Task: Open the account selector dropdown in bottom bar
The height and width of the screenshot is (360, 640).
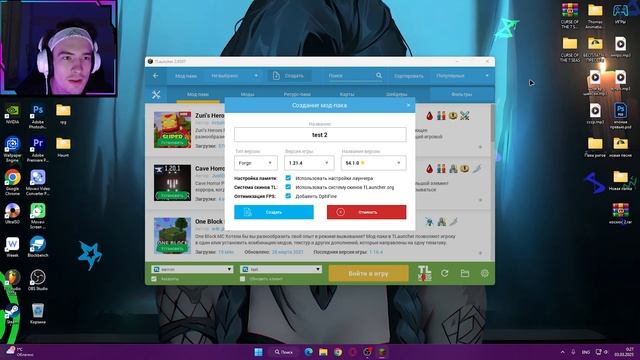Action: coord(192,269)
